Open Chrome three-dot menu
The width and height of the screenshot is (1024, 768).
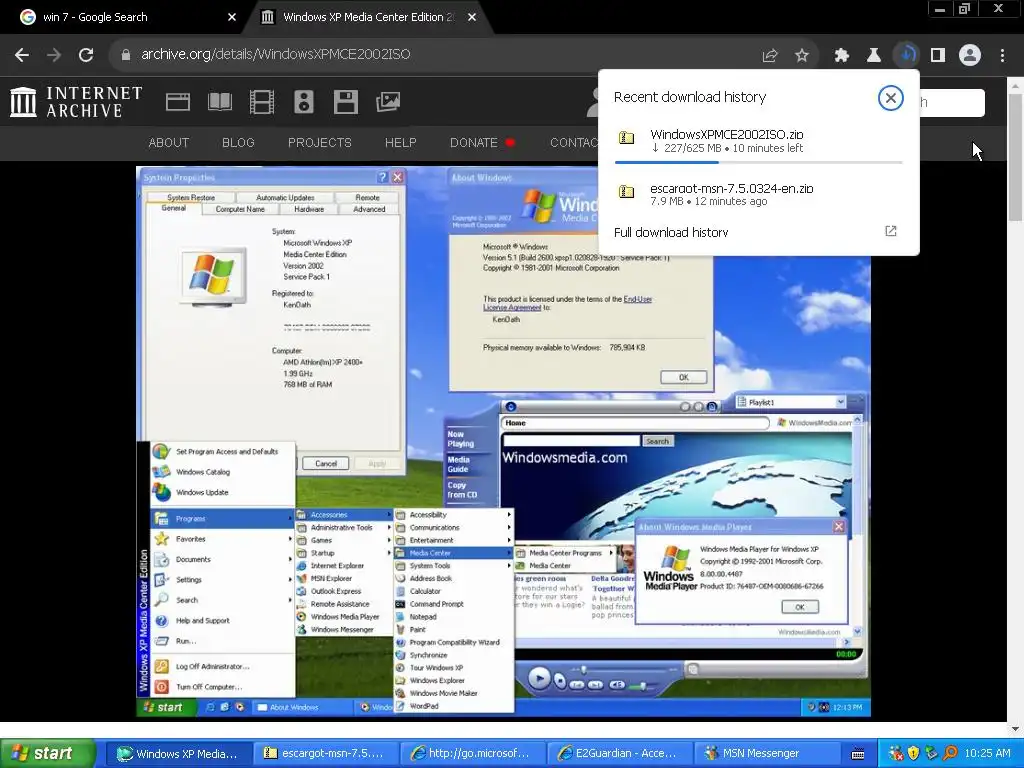[x=1002, y=56]
